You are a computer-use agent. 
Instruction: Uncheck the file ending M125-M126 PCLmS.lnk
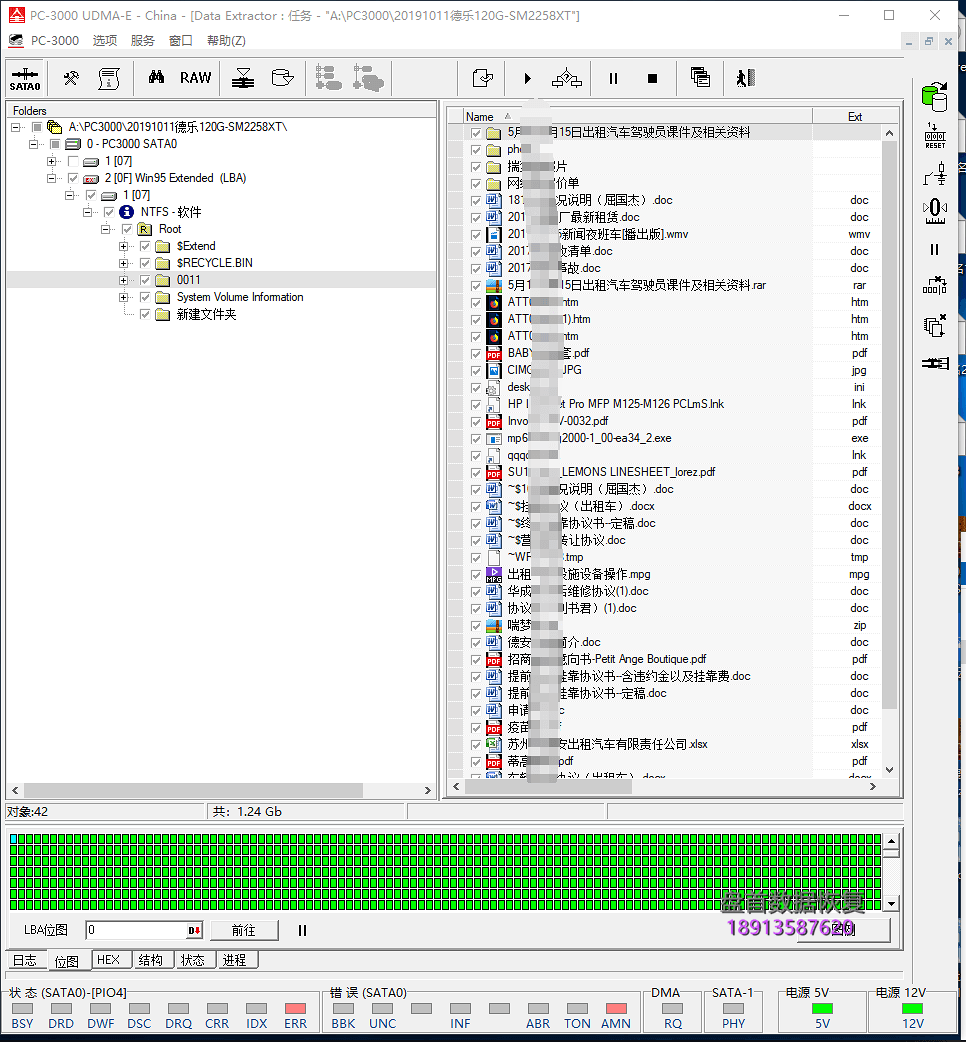[x=476, y=404]
